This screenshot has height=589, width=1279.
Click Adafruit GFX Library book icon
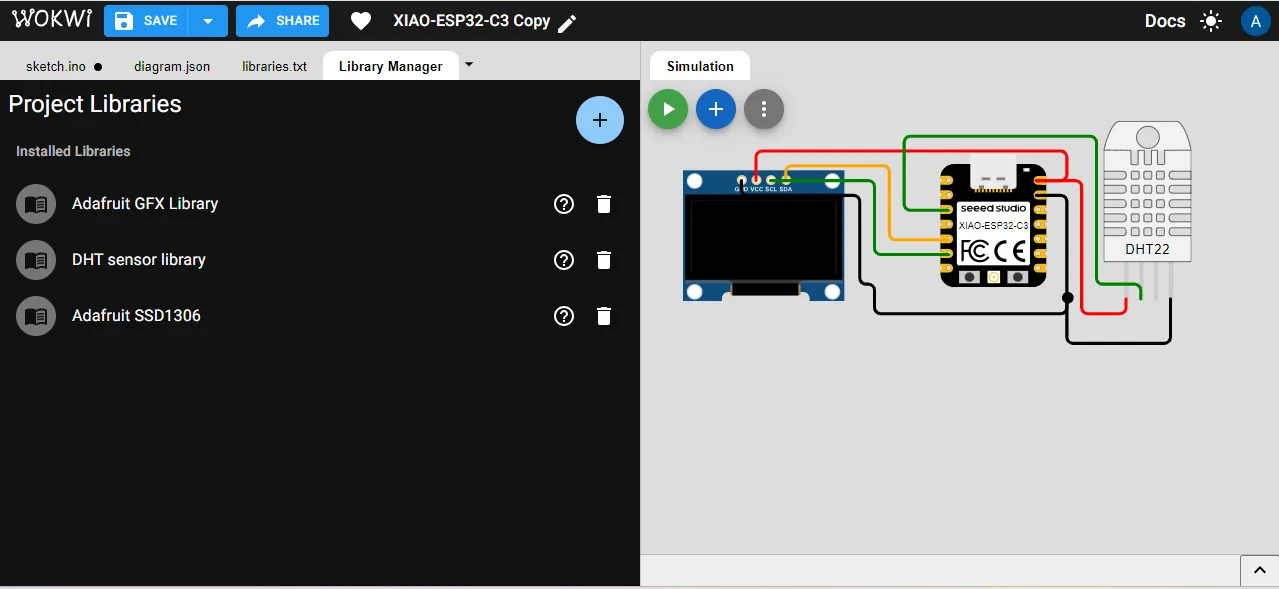tap(36, 204)
